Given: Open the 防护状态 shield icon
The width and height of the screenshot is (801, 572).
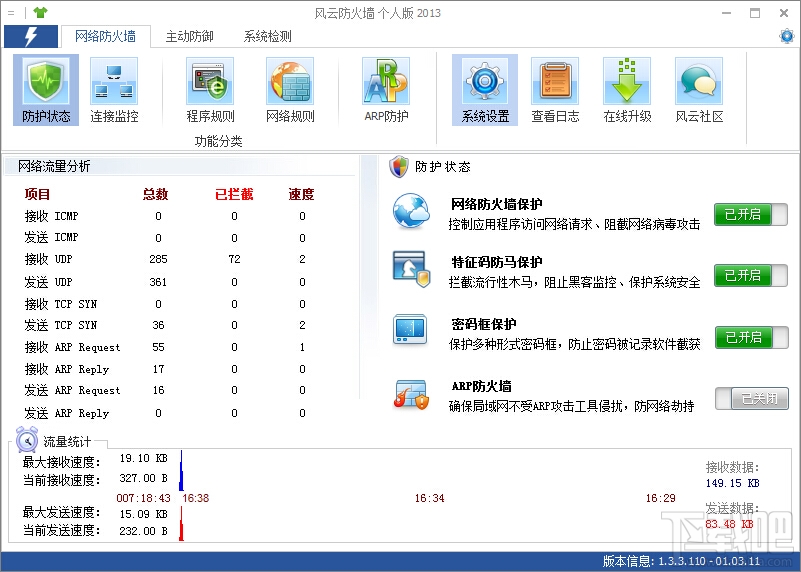Looking at the screenshot, I should pyautogui.click(x=46, y=90).
